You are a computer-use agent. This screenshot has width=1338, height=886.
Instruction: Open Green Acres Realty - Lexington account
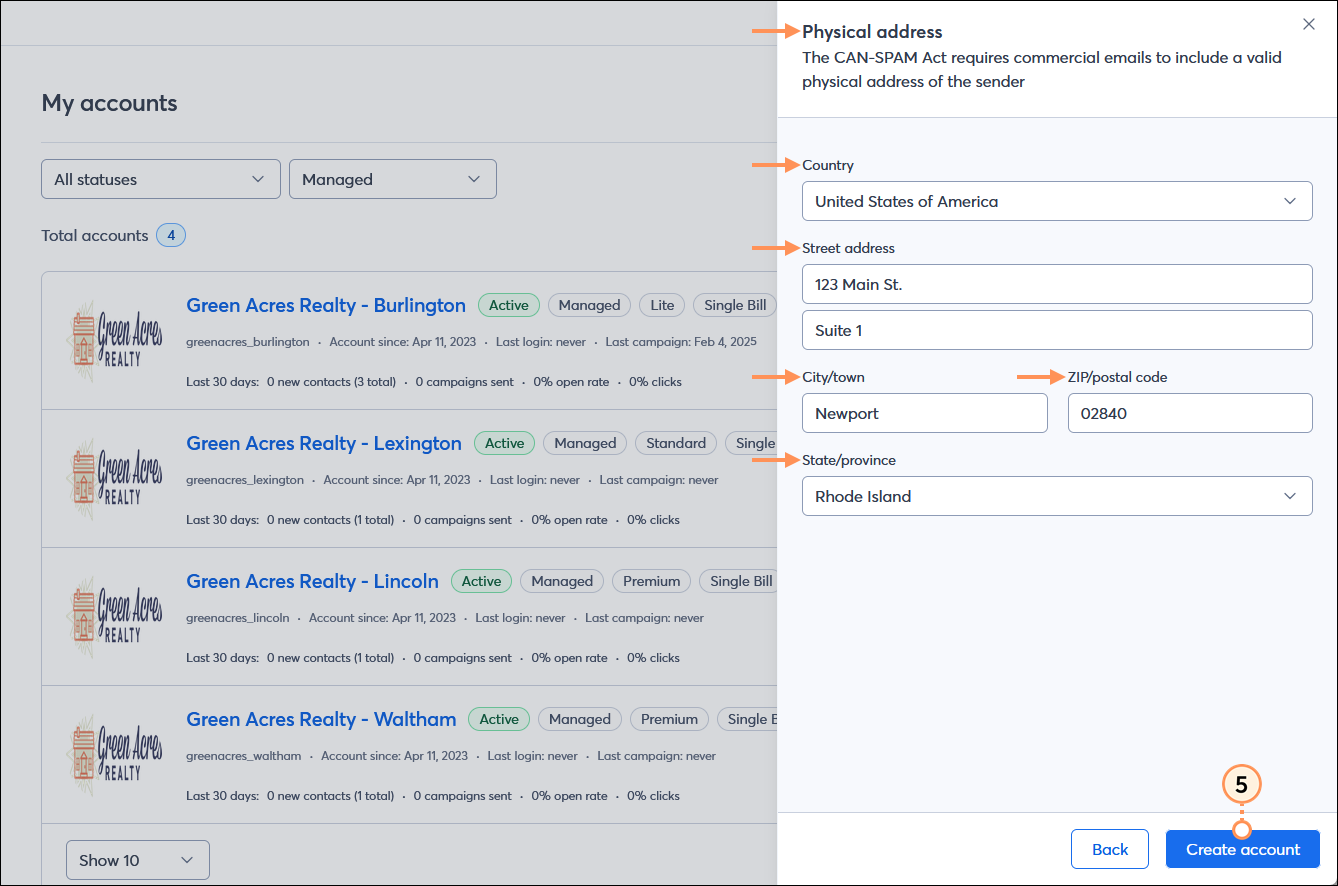point(324,443)
